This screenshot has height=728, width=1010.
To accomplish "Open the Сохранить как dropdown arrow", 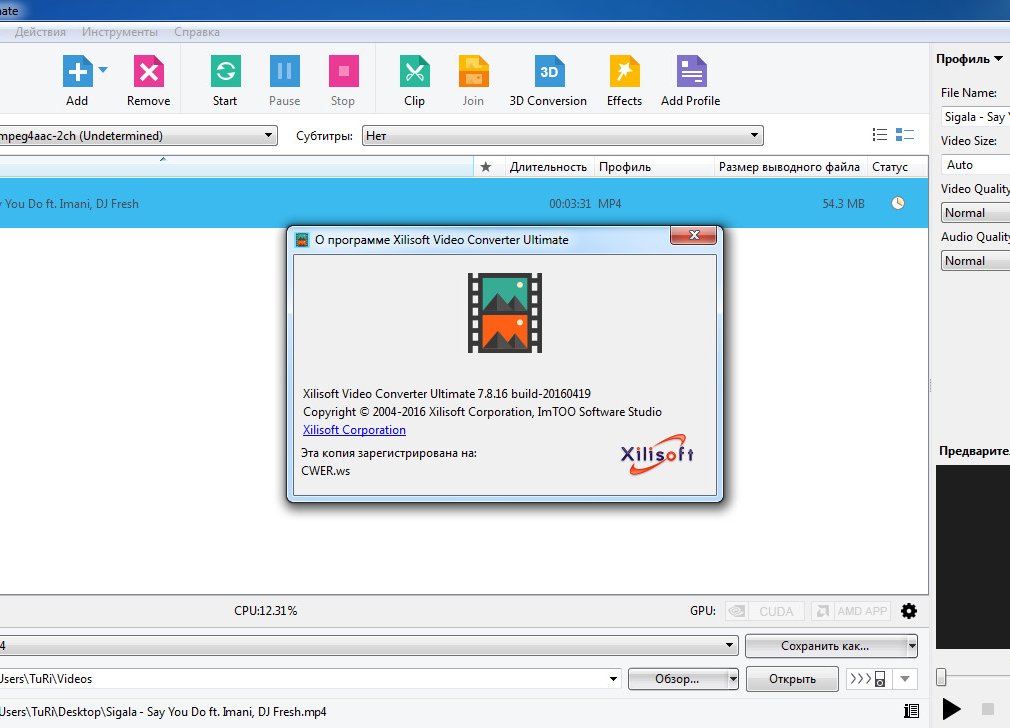I will coord(912,646).
